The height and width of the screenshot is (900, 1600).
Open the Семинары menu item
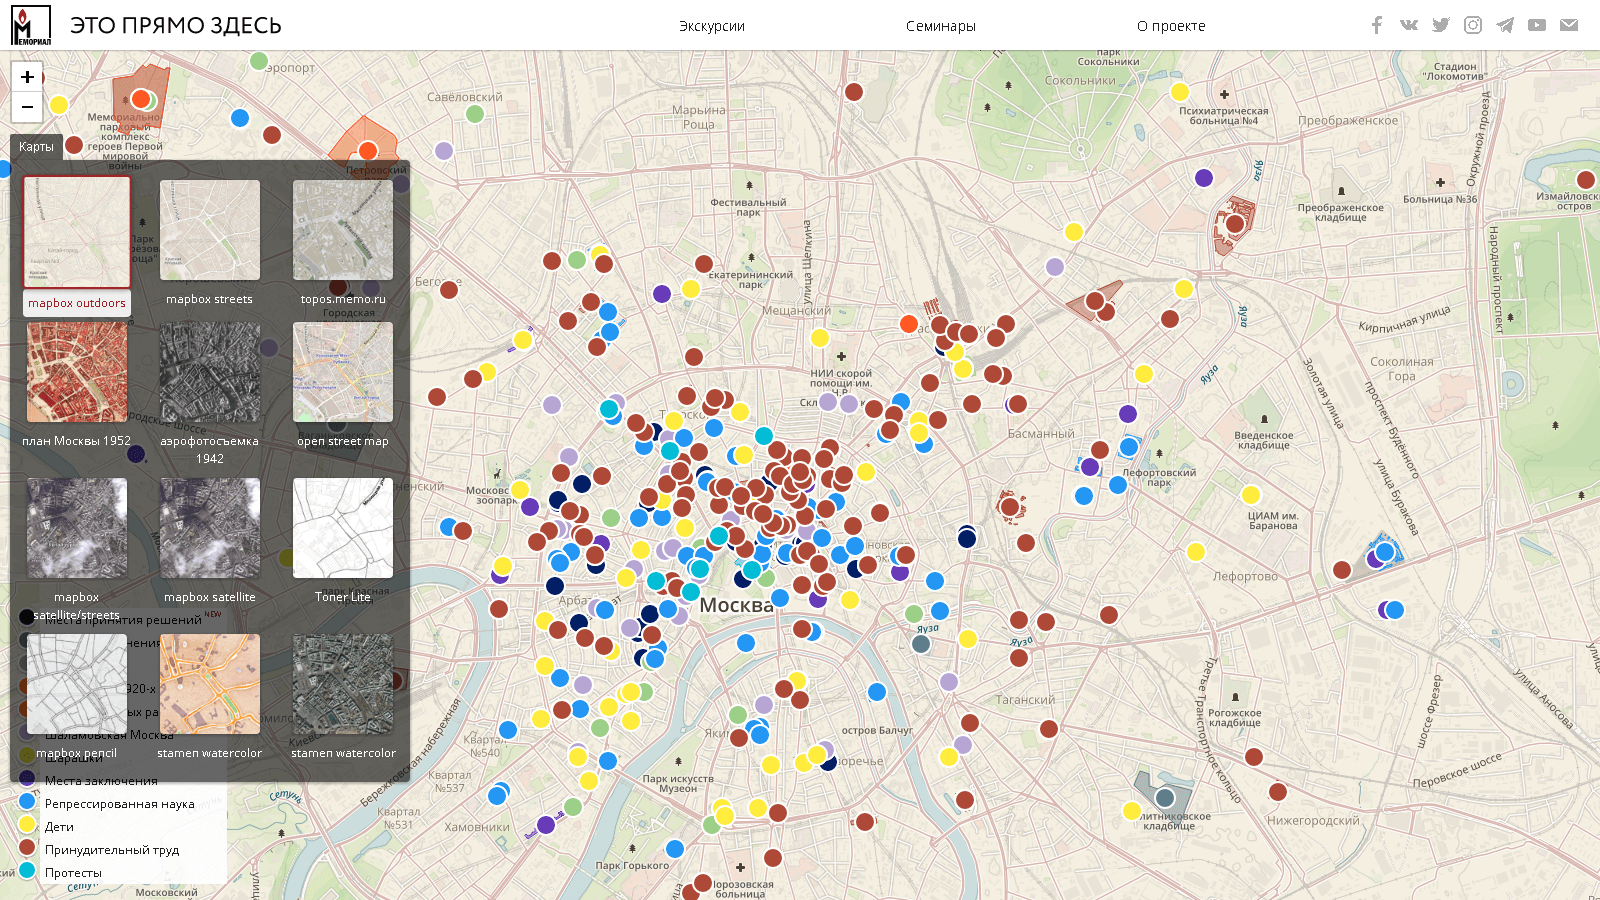tap(940, 26)
